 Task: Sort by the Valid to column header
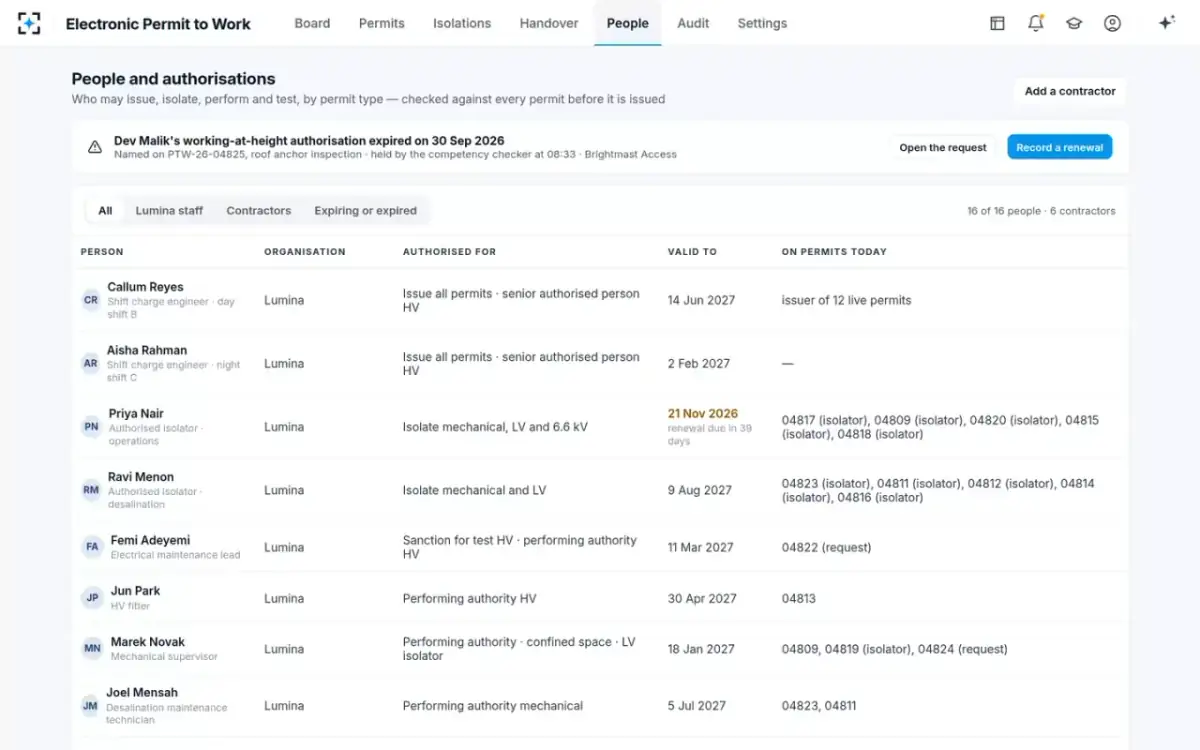(x=692, y=252)
